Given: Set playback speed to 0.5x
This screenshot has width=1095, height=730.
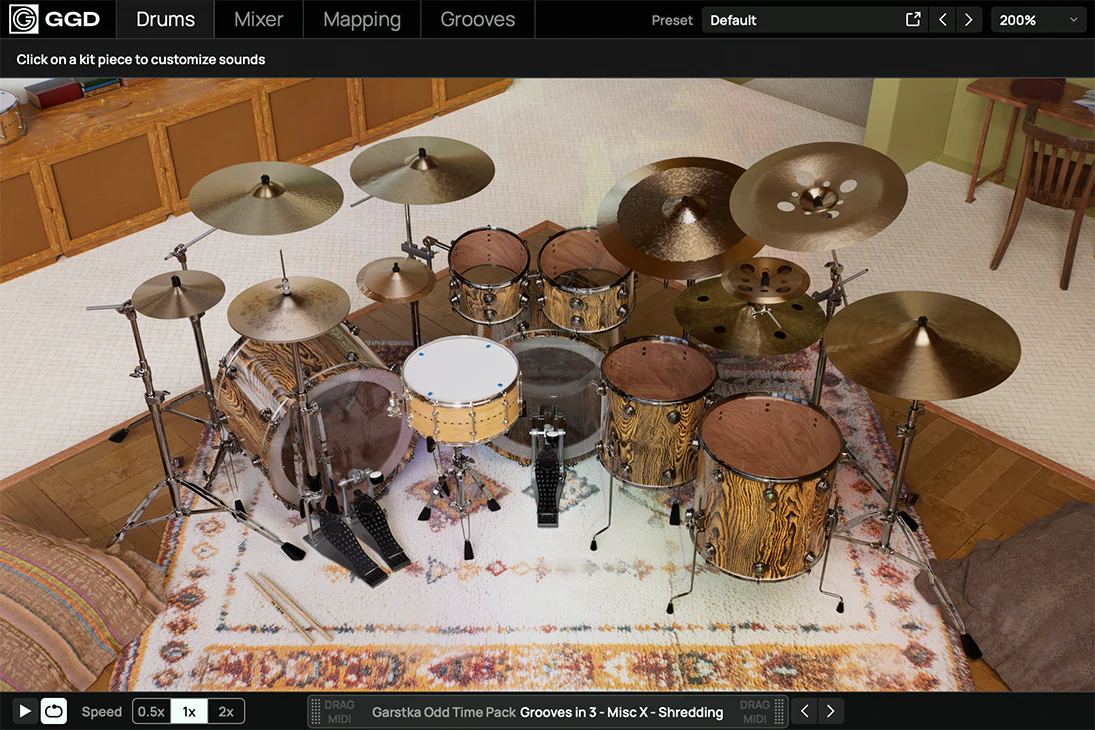Looking at the screenshot, I should (x=151, y=712).
